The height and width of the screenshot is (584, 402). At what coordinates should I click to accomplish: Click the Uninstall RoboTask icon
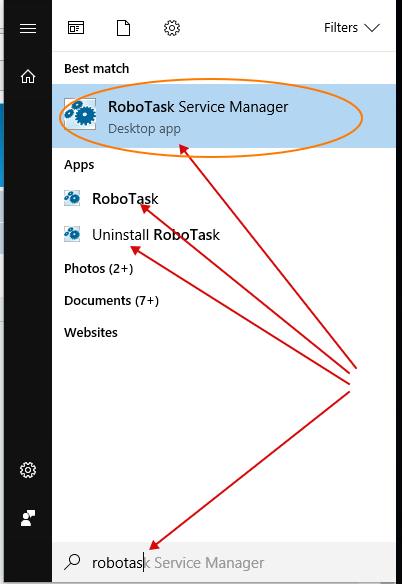(x=72, y=234)
